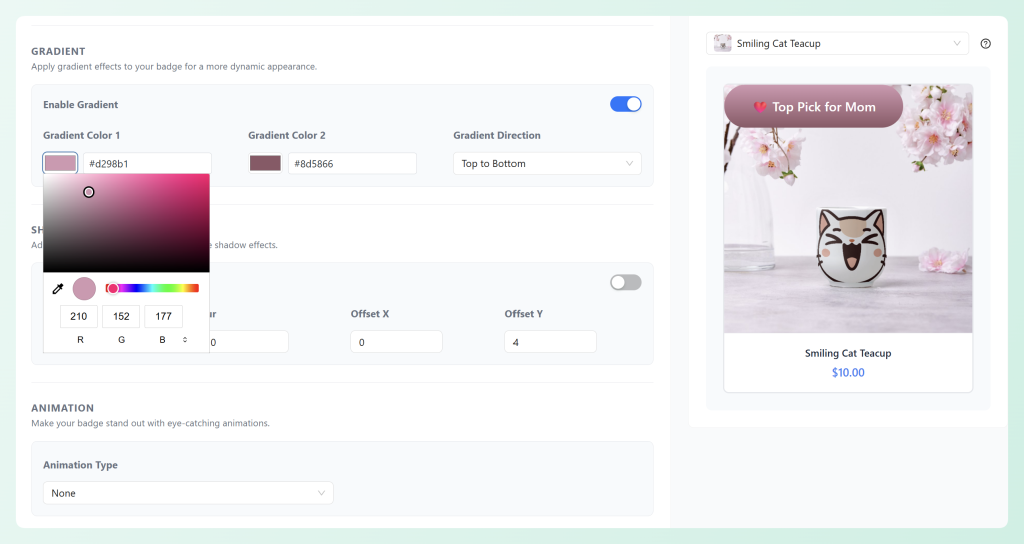This screenshot has width=1024, height=544.
Task: Click the saturation picker area handle
Action: coord(89,192)
